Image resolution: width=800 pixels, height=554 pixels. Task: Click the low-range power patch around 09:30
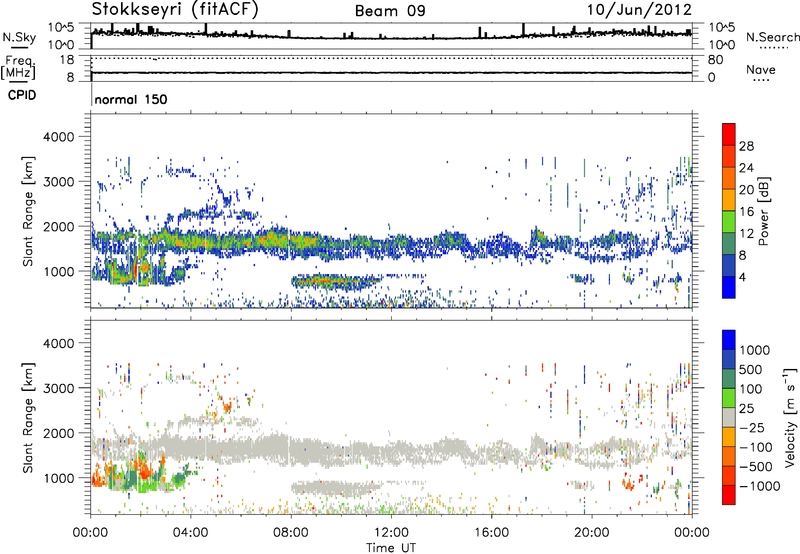[x=337, y=281]
